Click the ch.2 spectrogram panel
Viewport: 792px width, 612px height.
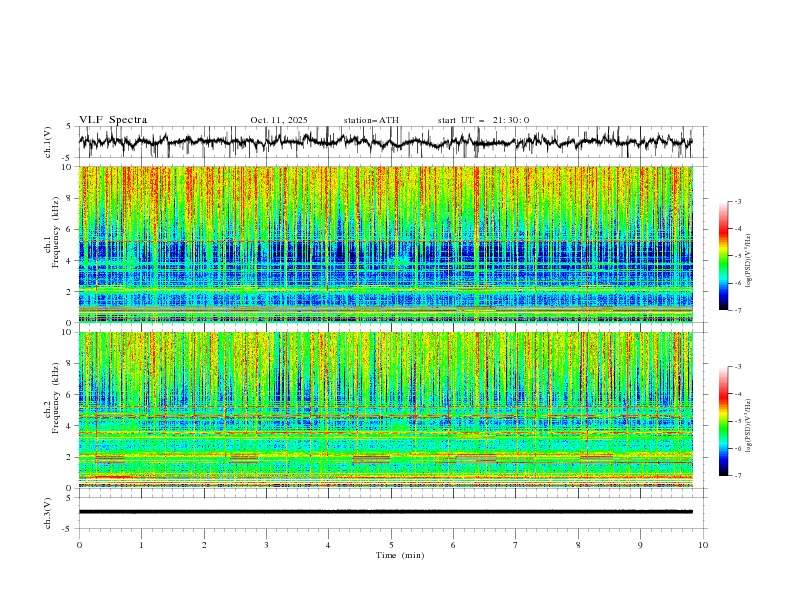[385, 410]
